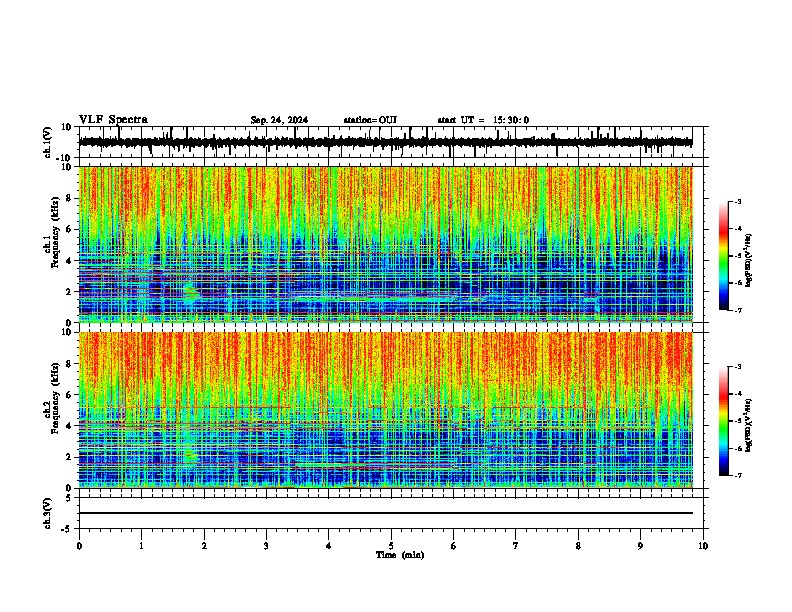Click the "station=OUI" label
Image resolution: width=792 pixels, height=612 pixels.
point(370,120)
